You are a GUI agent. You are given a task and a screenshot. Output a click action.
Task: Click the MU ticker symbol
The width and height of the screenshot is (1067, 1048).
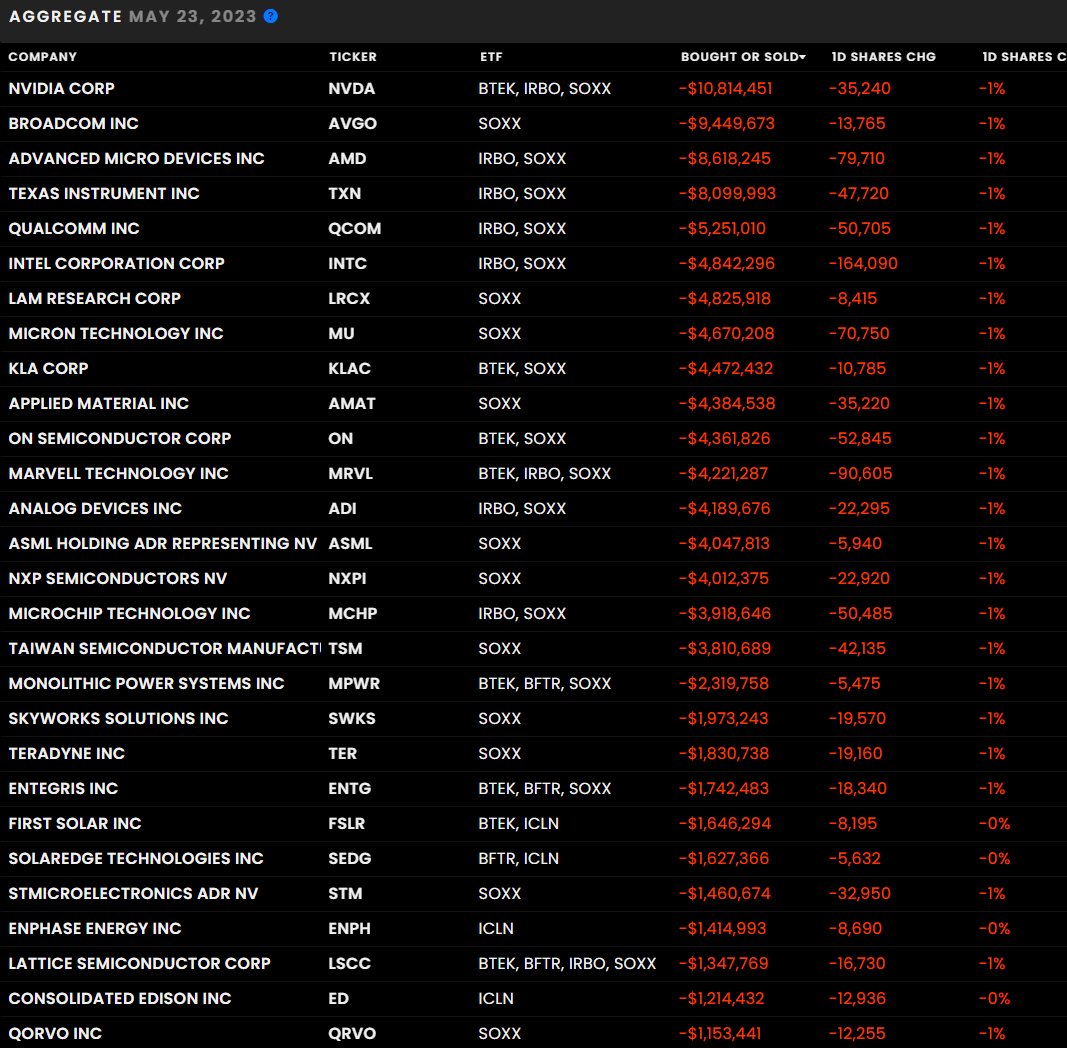(x=342, y=333)
